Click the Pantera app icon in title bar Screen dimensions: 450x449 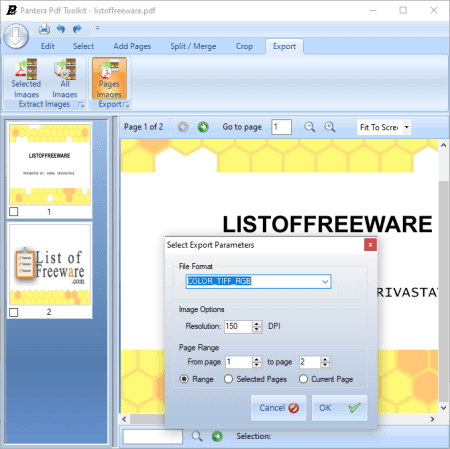click(11, 10)
